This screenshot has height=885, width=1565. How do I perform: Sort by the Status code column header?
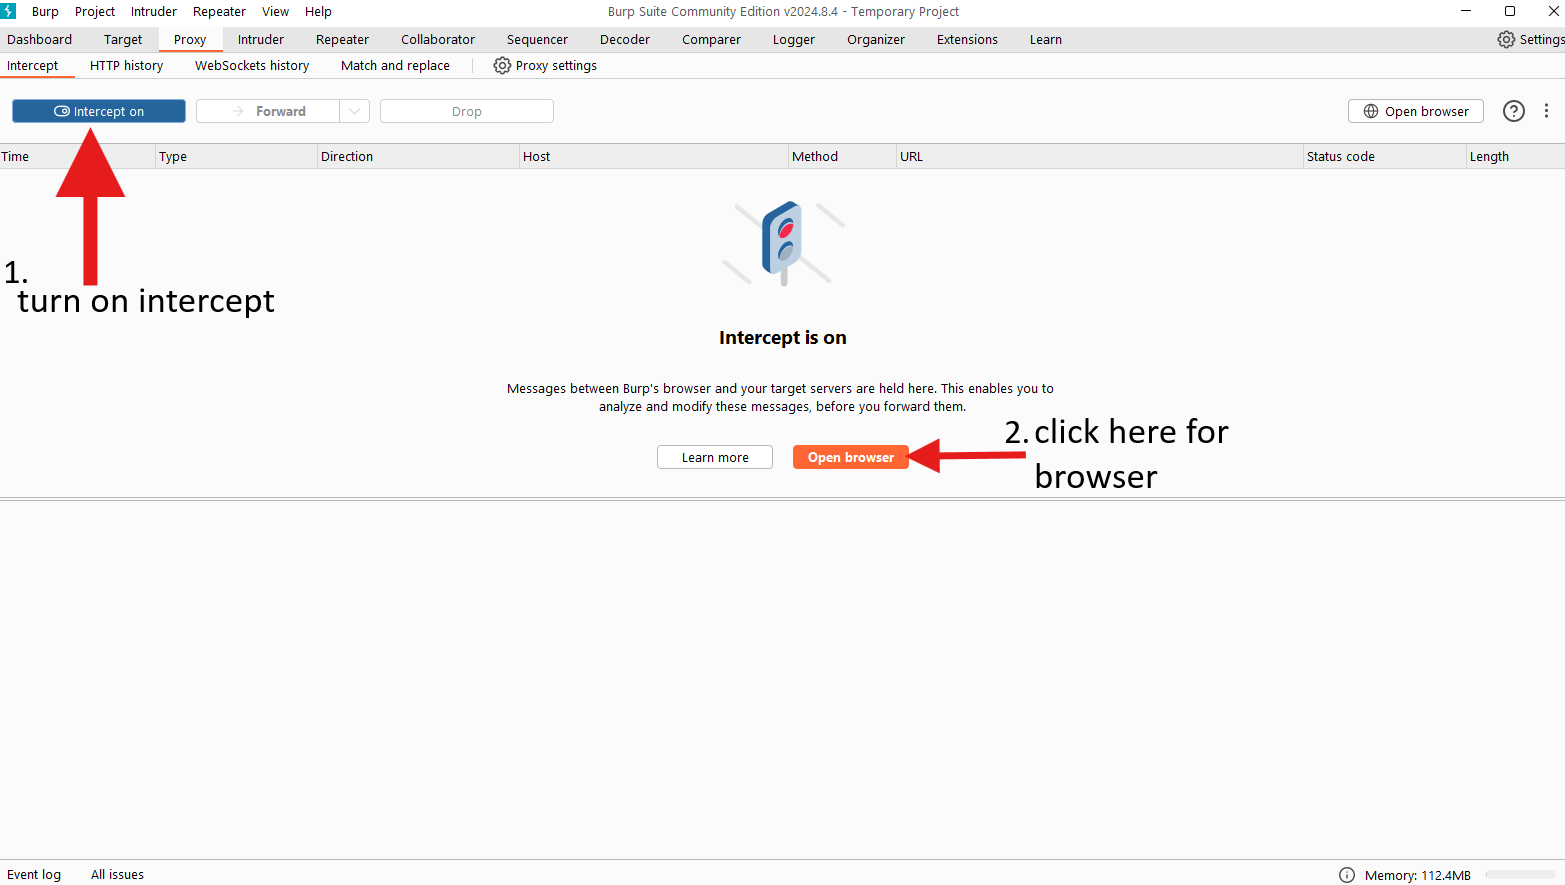click(x=1385, y=156)
